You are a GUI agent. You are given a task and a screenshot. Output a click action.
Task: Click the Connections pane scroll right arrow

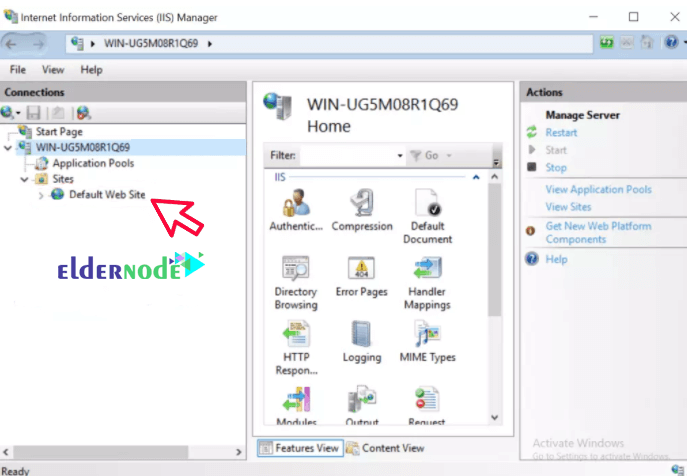(238, 452)
